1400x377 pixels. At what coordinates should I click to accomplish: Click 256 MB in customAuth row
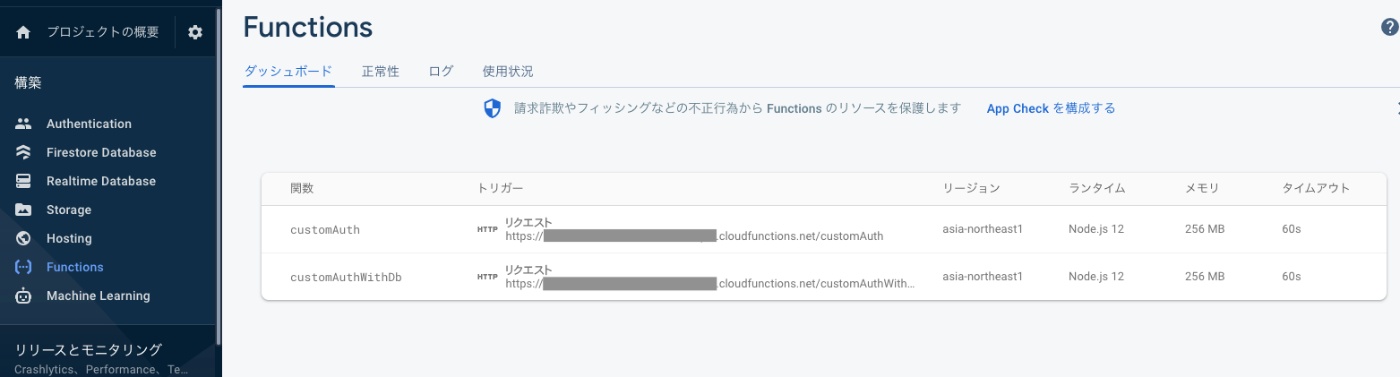pos(1204,230)
